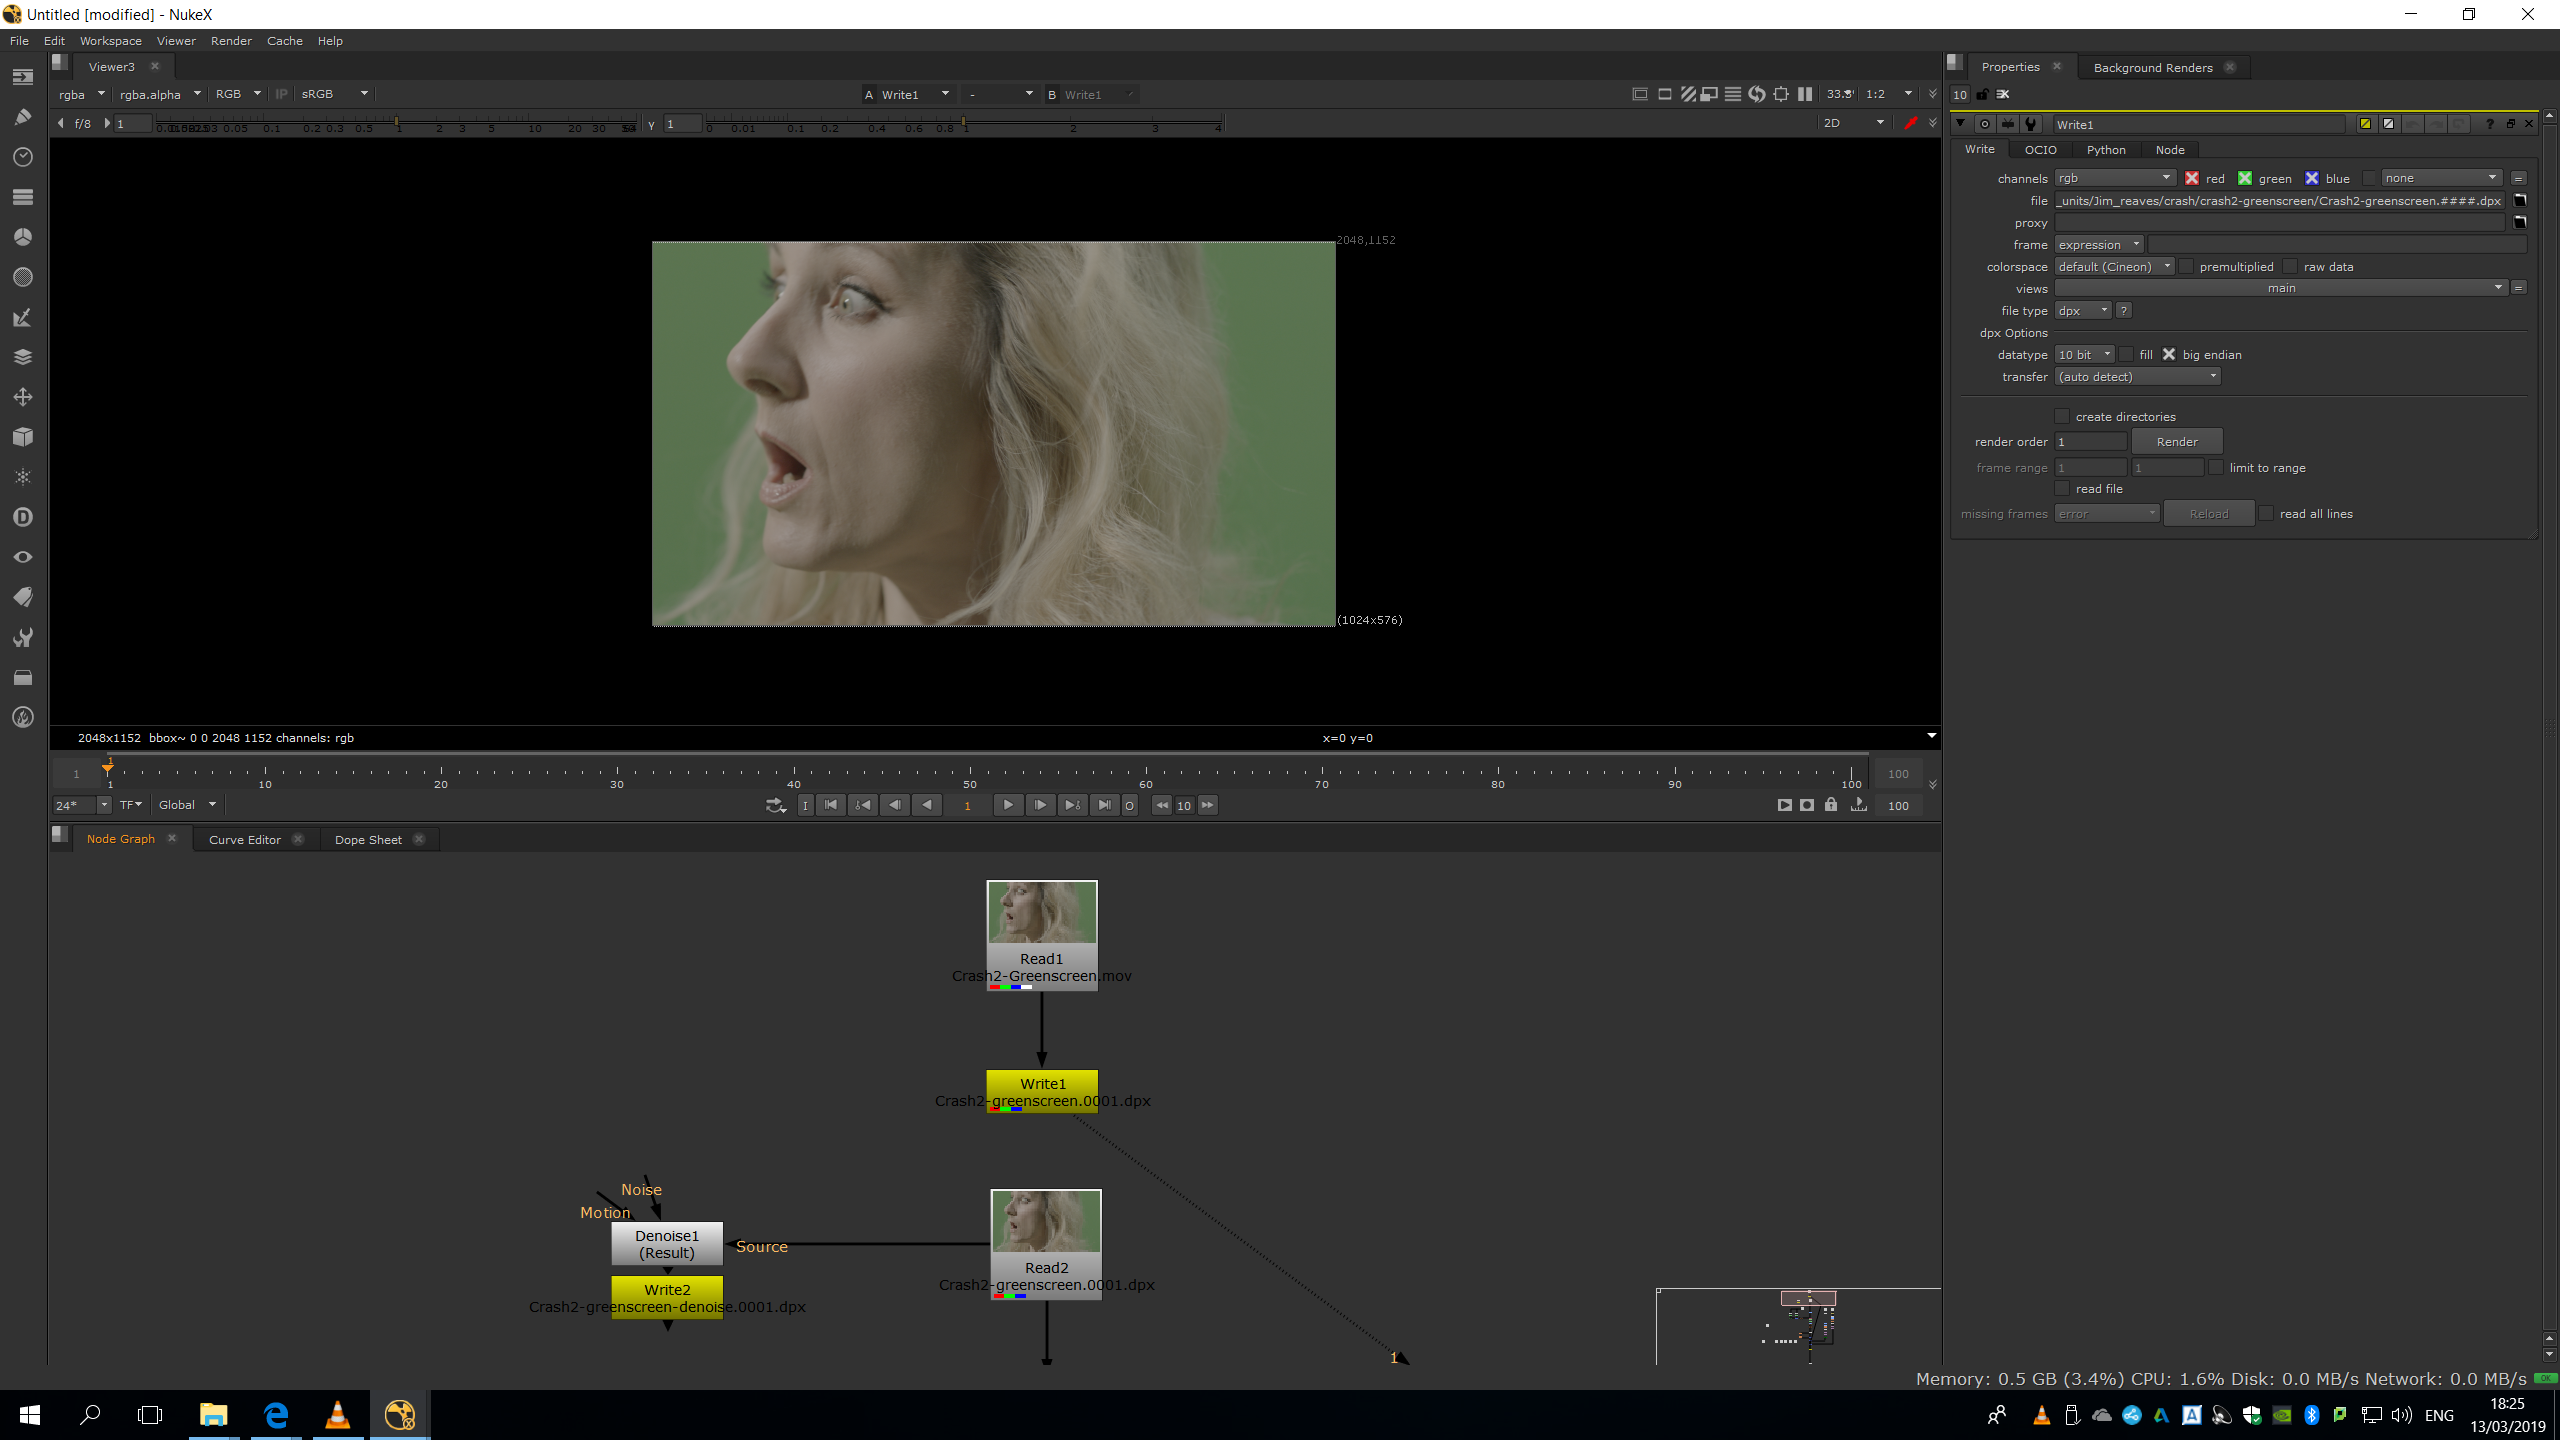Viewport: 2560px width, 1440px height.
Task: Open the 3D nodes cube icon
Action: tap(23, 437)
